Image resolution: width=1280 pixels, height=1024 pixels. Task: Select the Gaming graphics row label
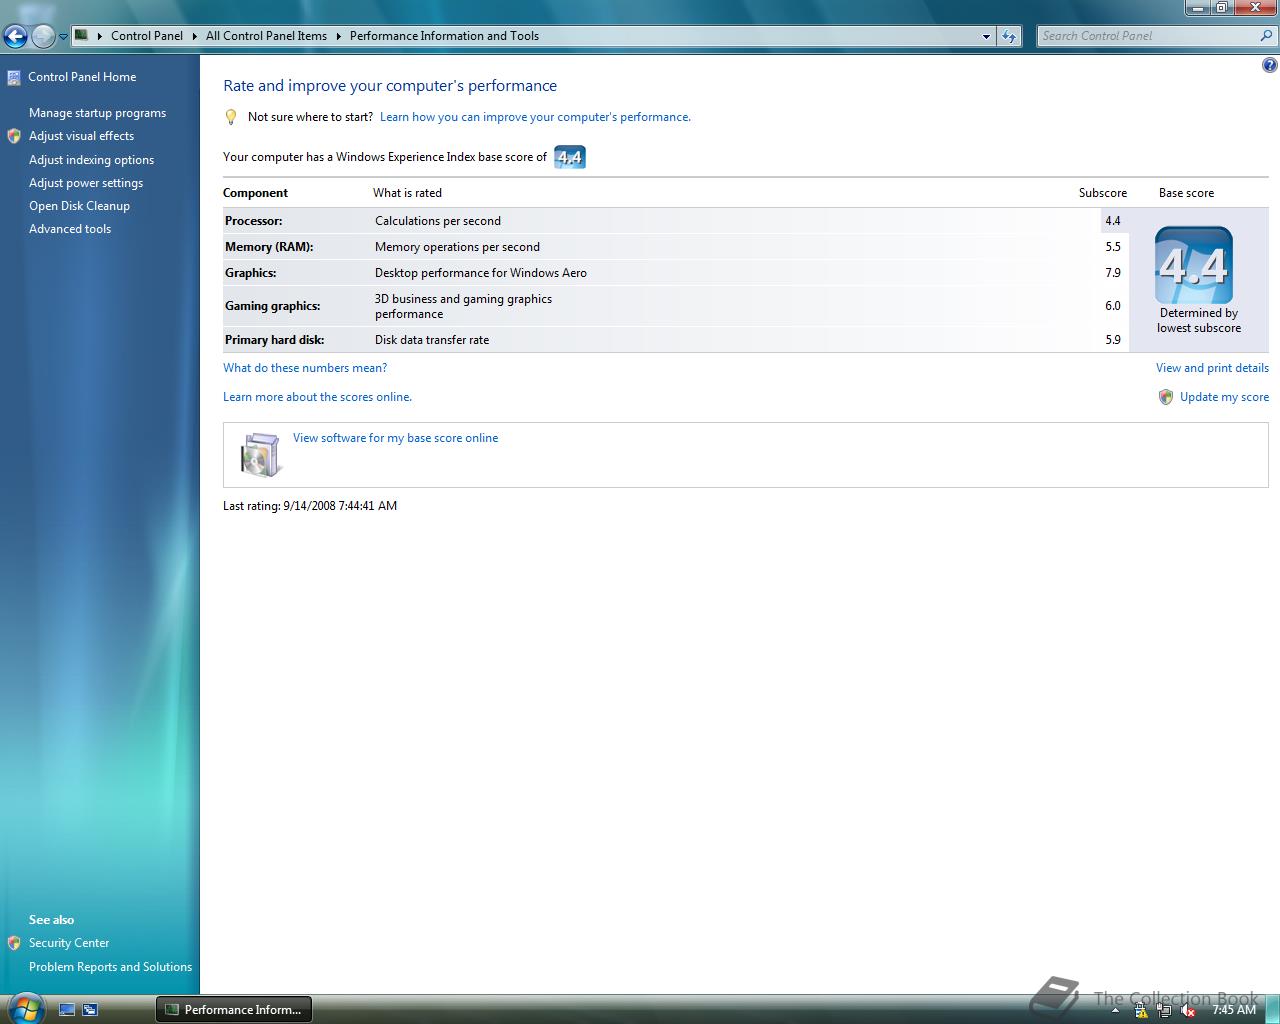(x=273, y=306)
